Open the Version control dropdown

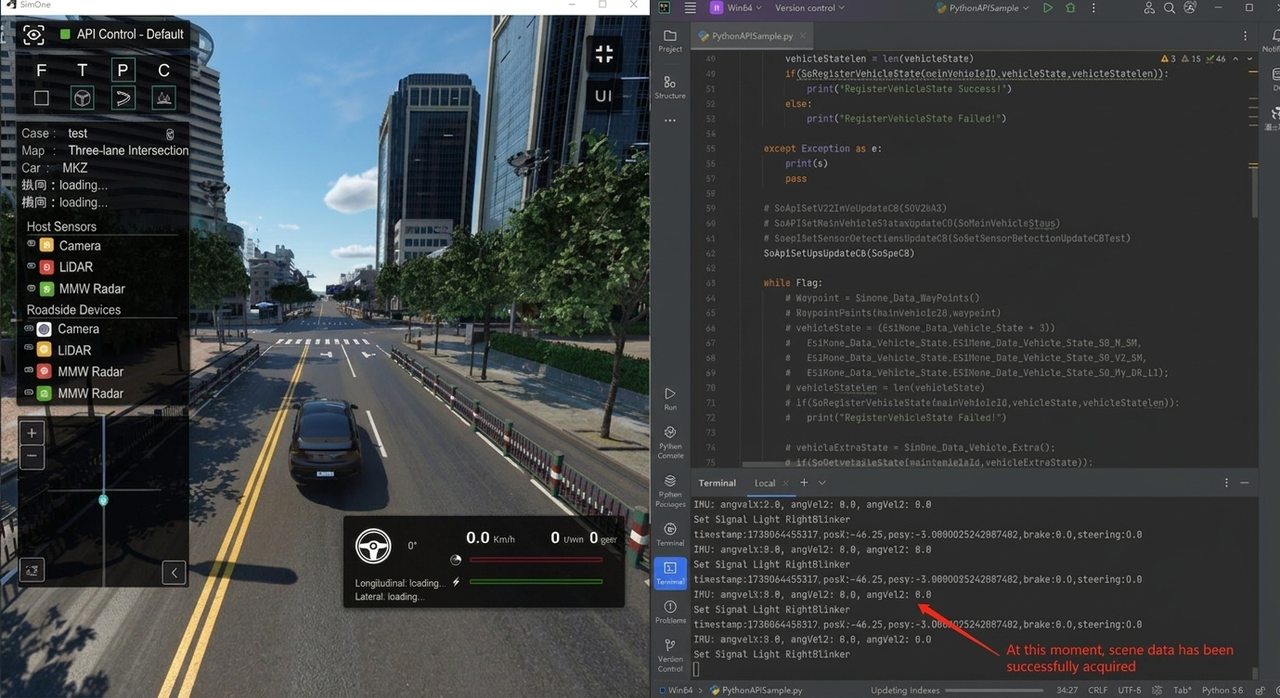[810, 7]
